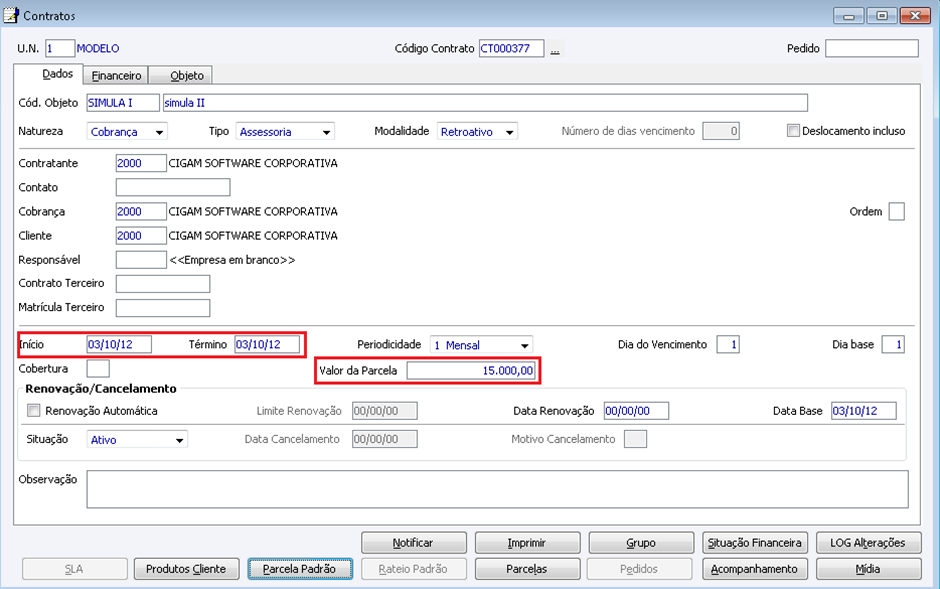Viewport: 940px width, 589px height.
Task: Click the Pedidos button
Action: click(640, 569)
